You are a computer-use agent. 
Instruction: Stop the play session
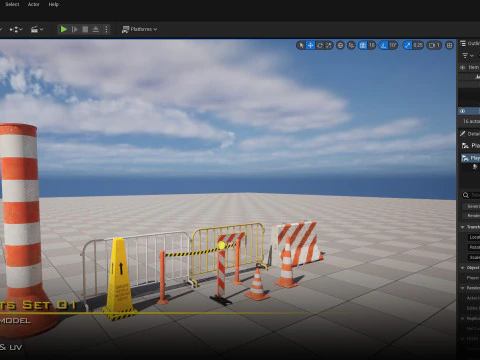coord(85,29)
